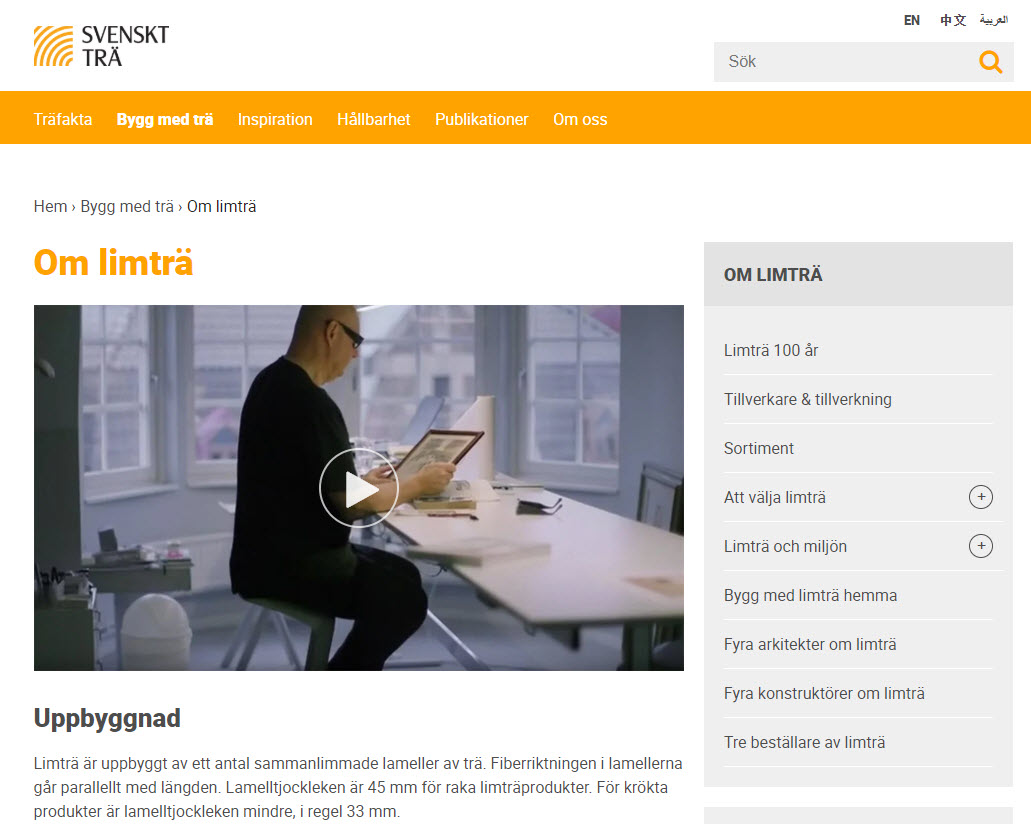Expand the Att välja limträ submenu
Image resolution: width=1031 pixels, height=824 pixels.
[x=980, y=497]
